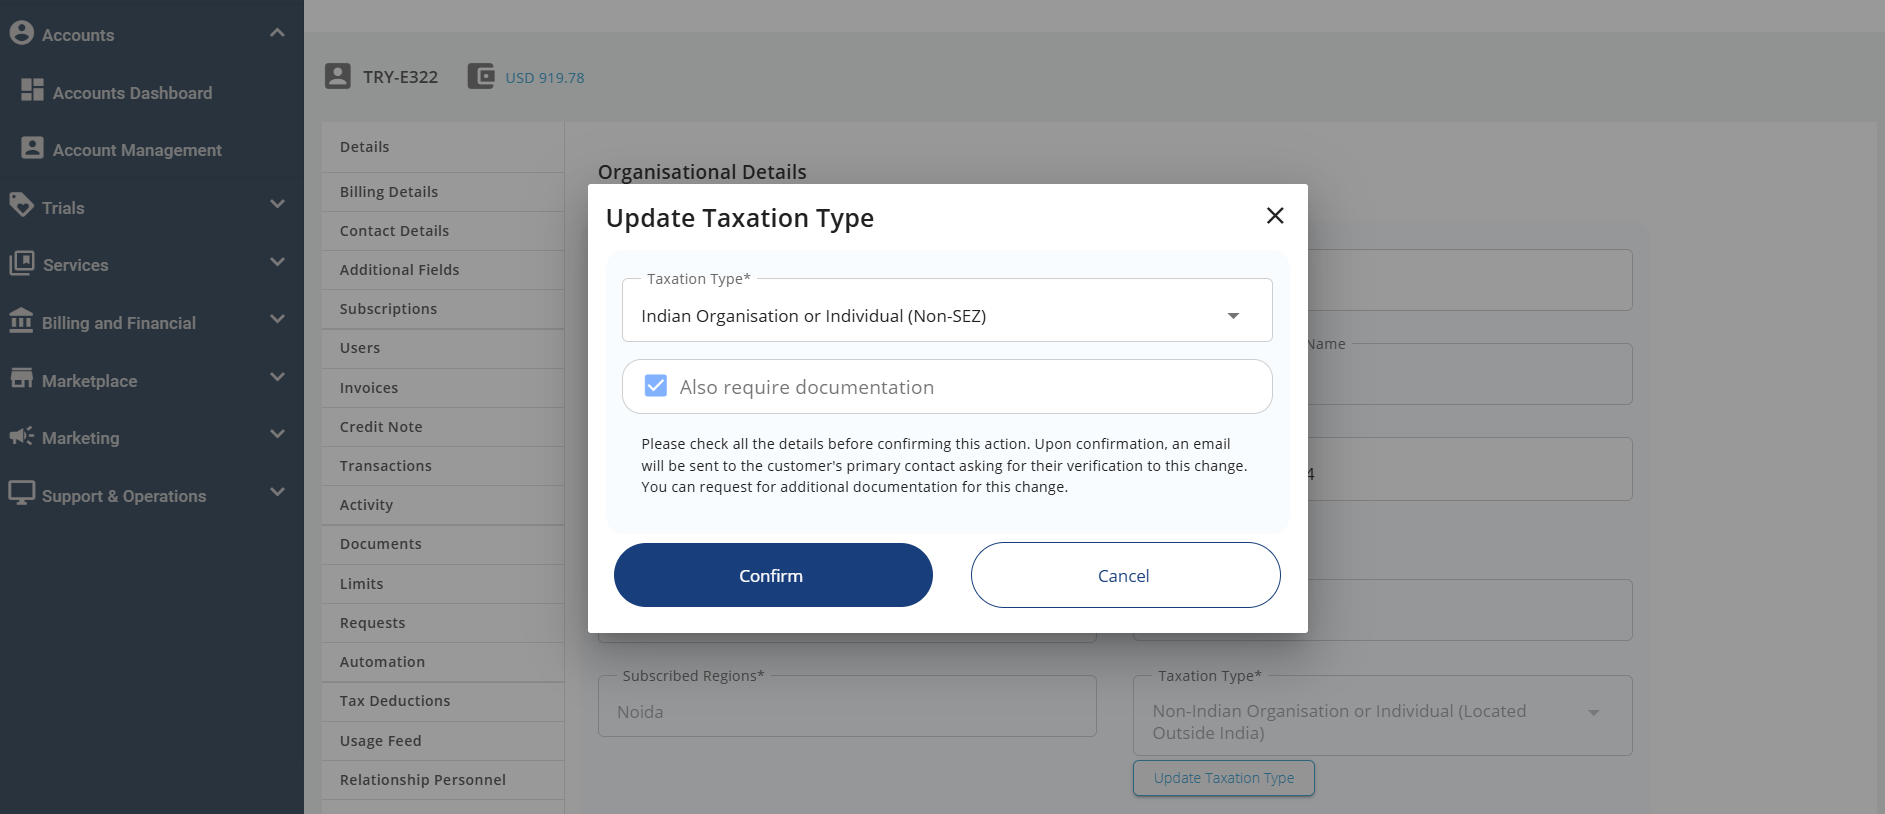Select the Marketing megaphone icon
1885x814 pixels.
tap(22, 436)
